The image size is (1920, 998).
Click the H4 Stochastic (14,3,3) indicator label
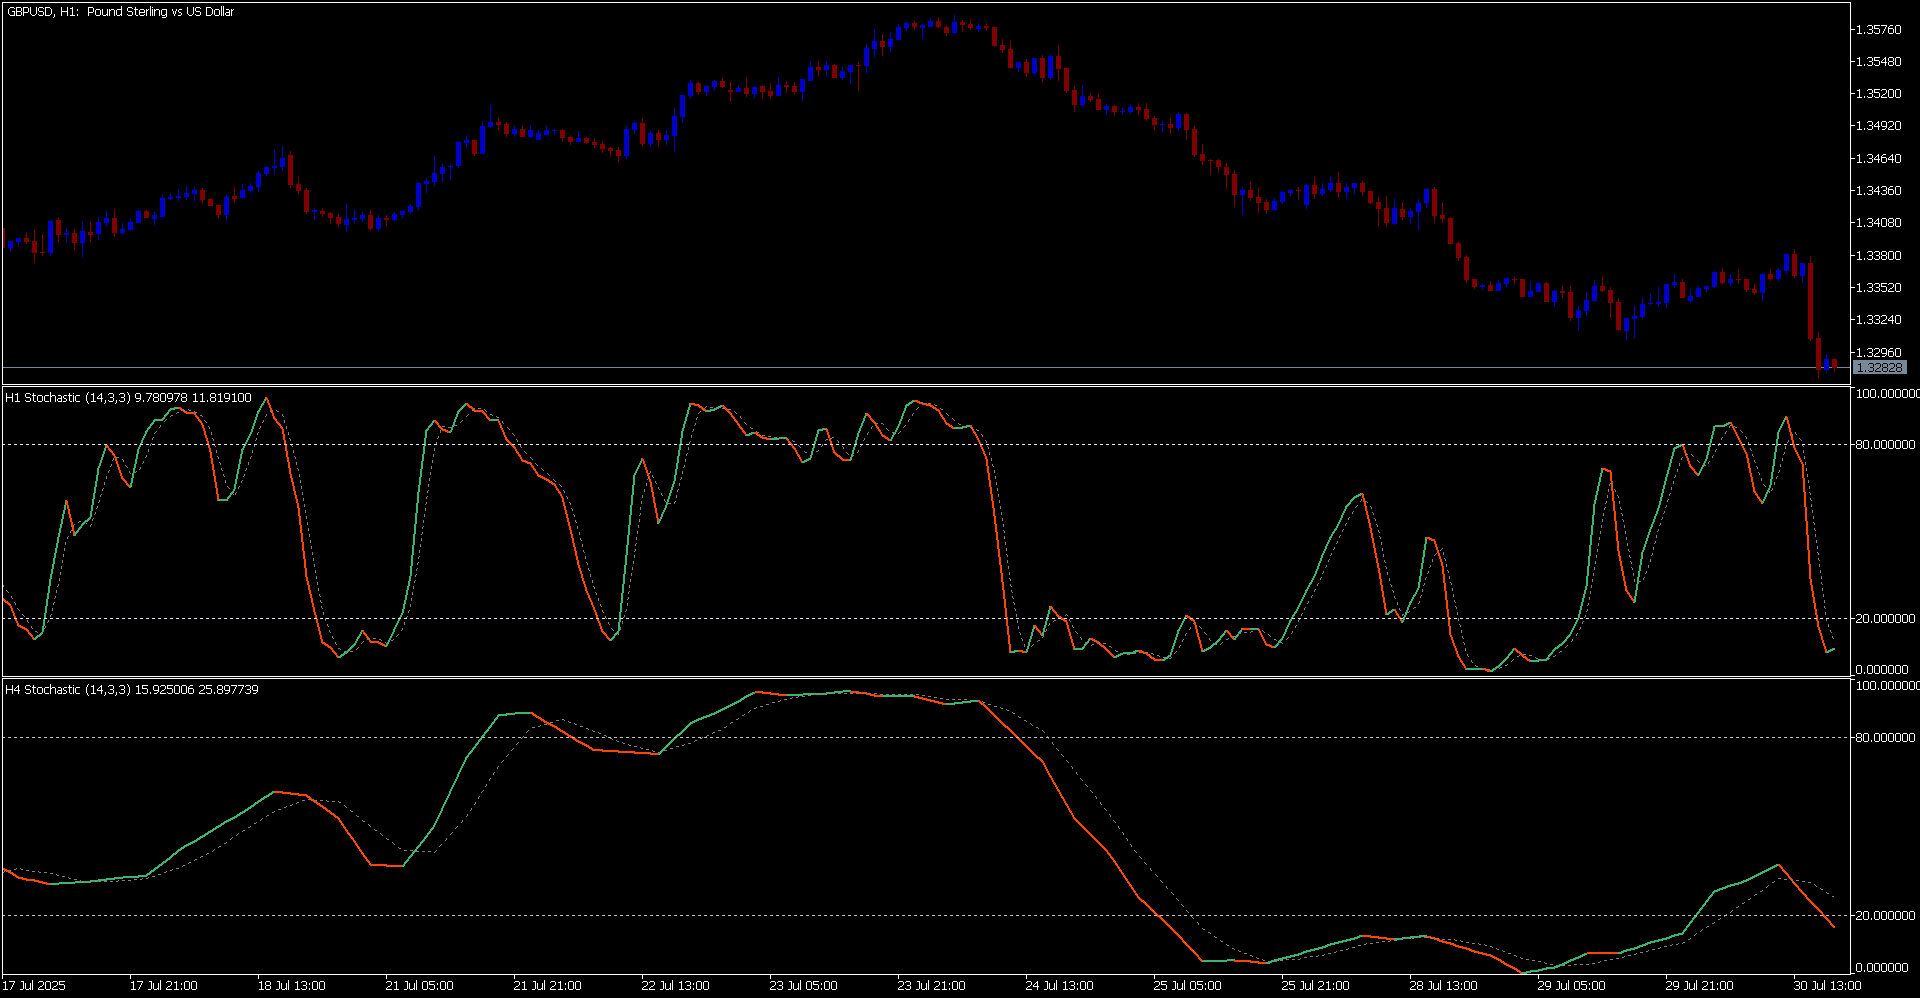point(132,690)
